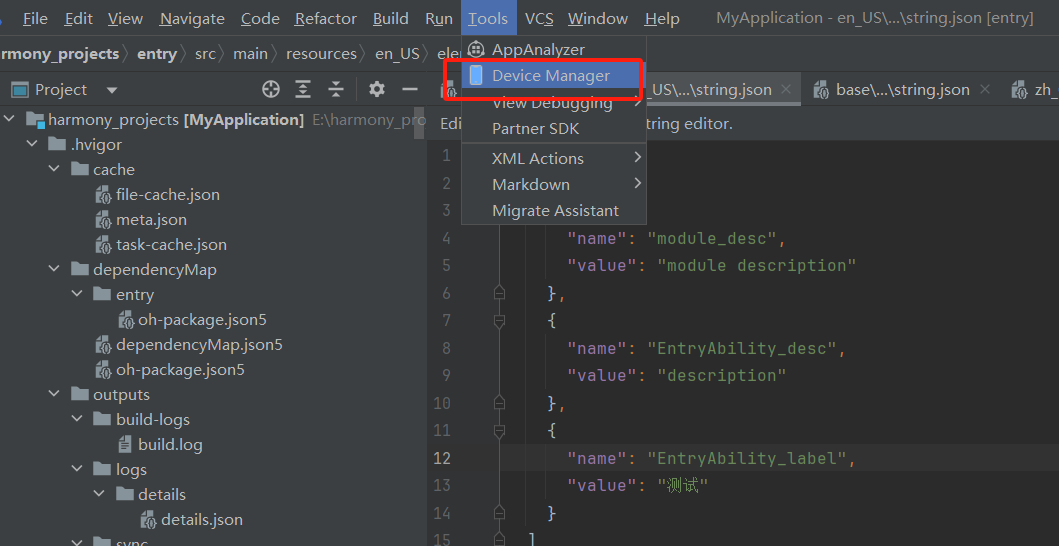
Task: Open the Window menu
Action: [598, 18]
